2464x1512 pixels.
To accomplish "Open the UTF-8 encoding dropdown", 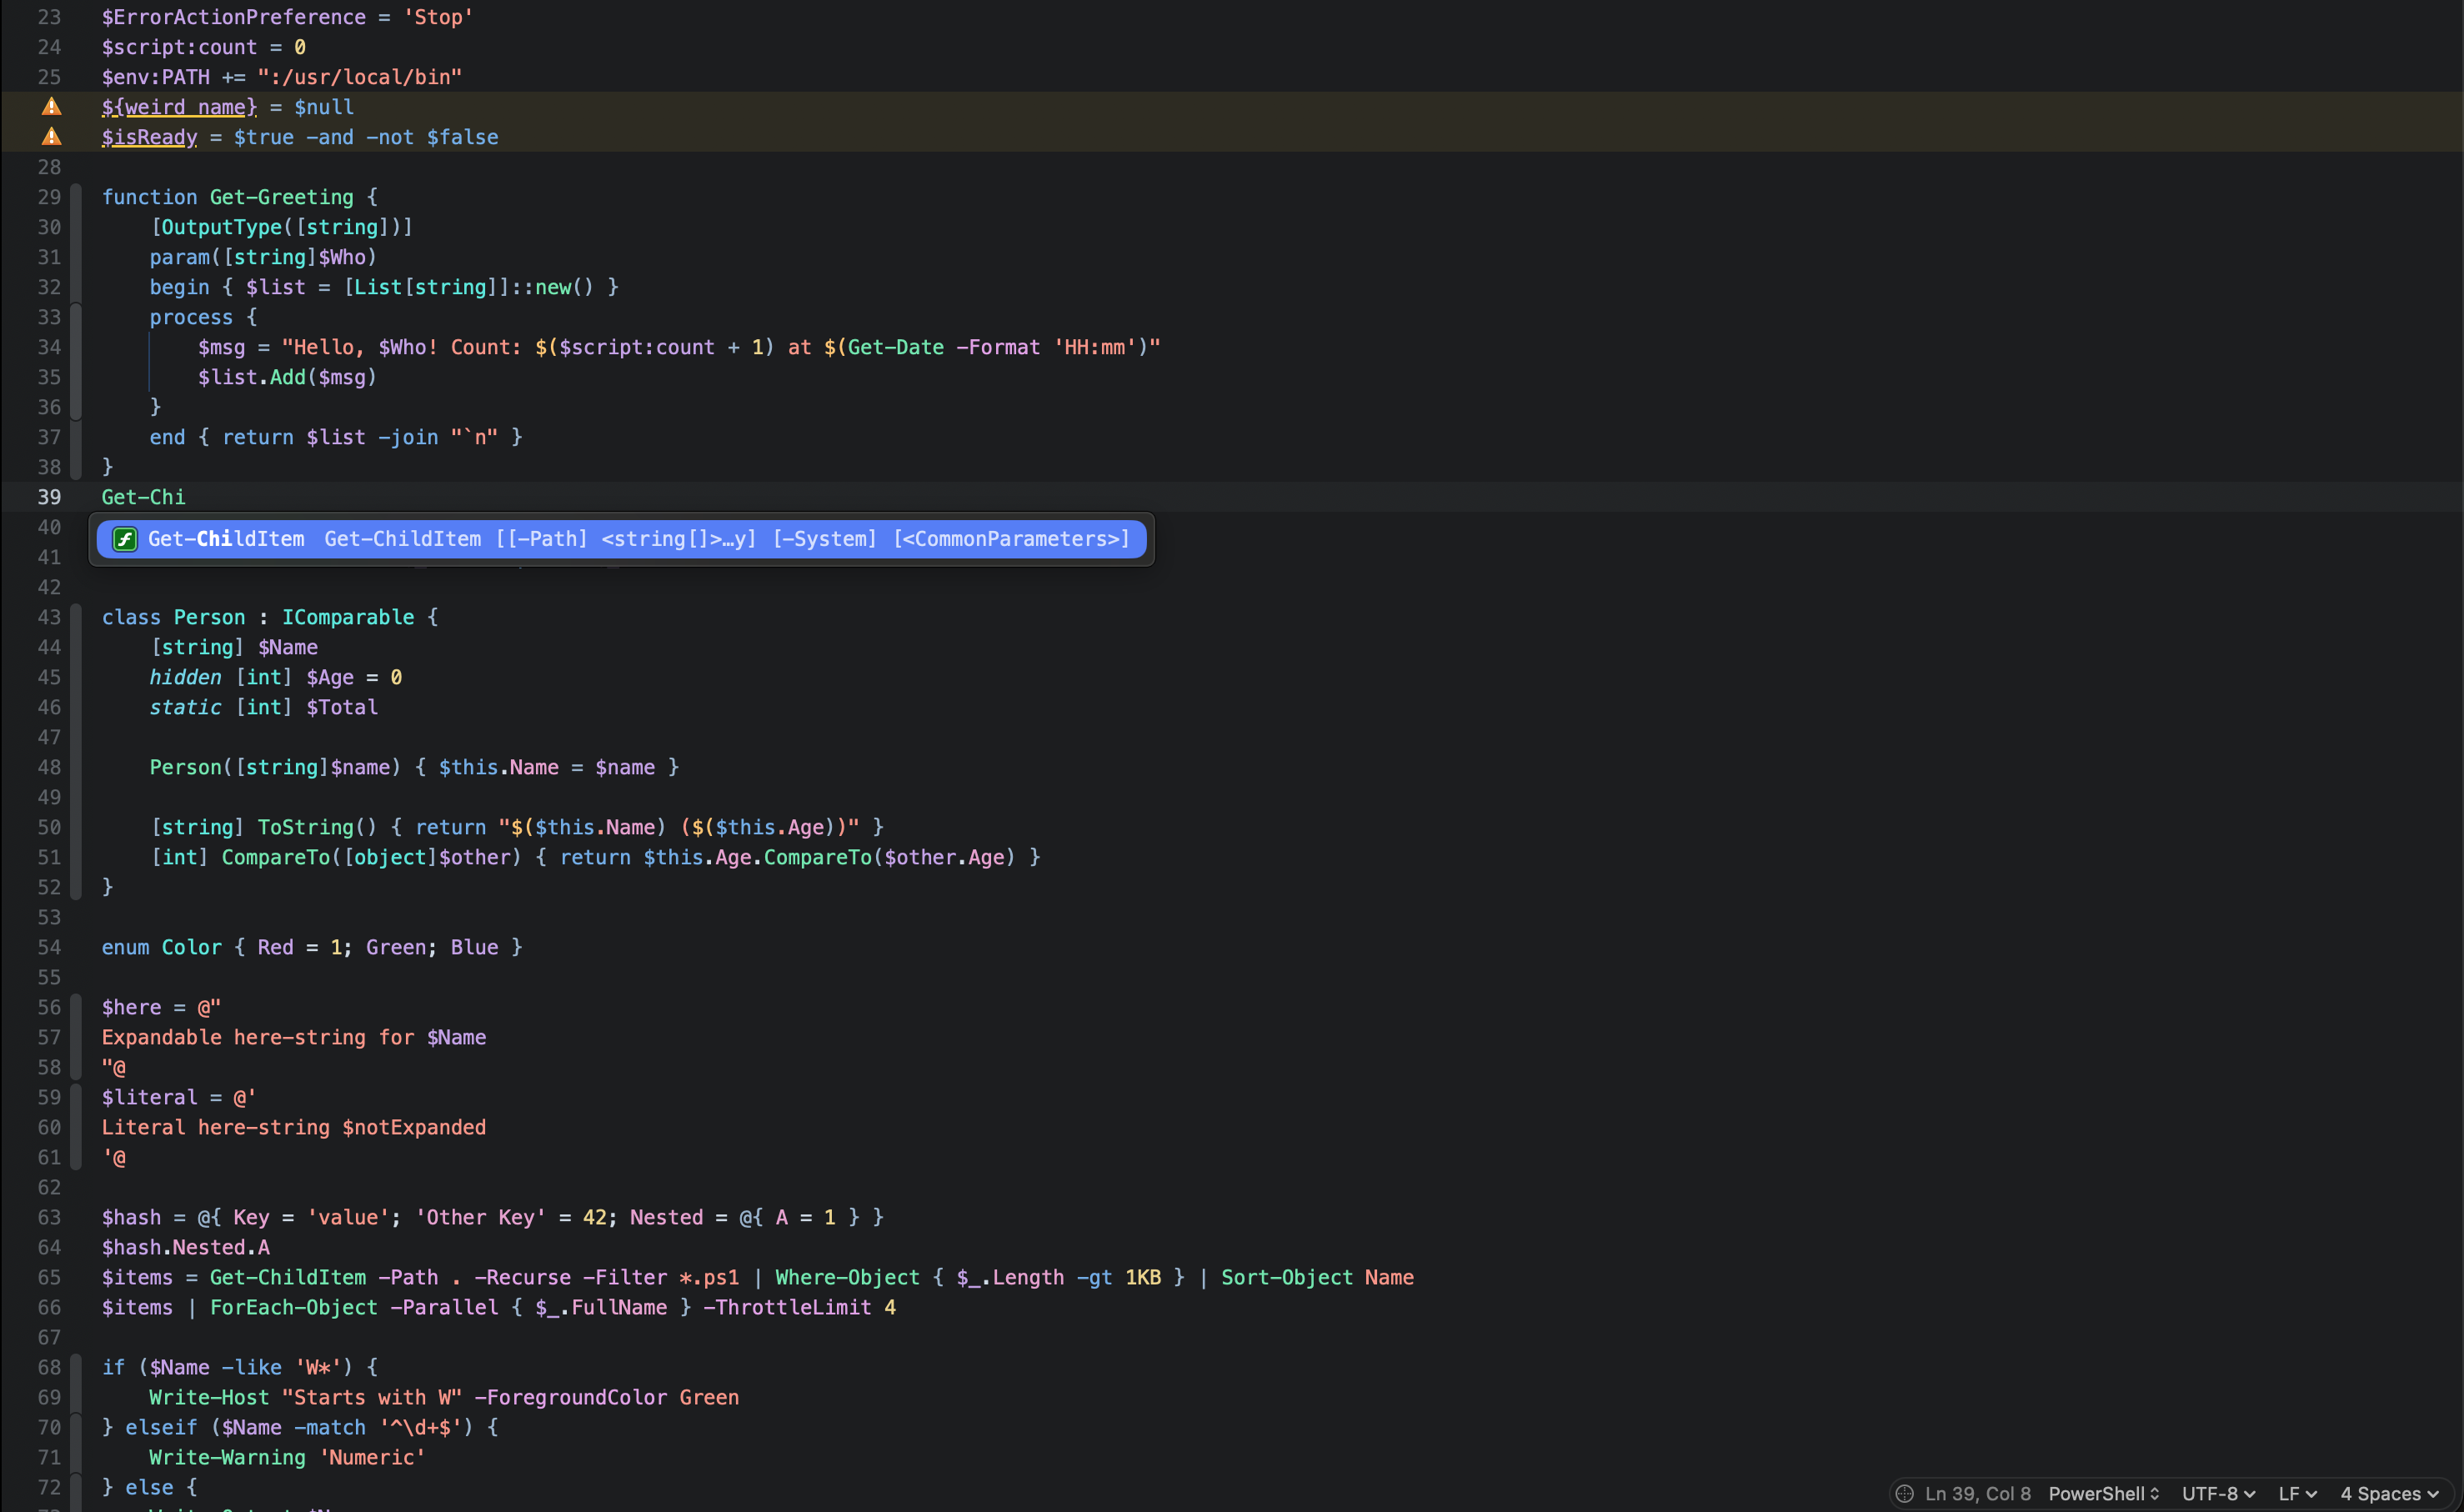I will (2218, 1493).
